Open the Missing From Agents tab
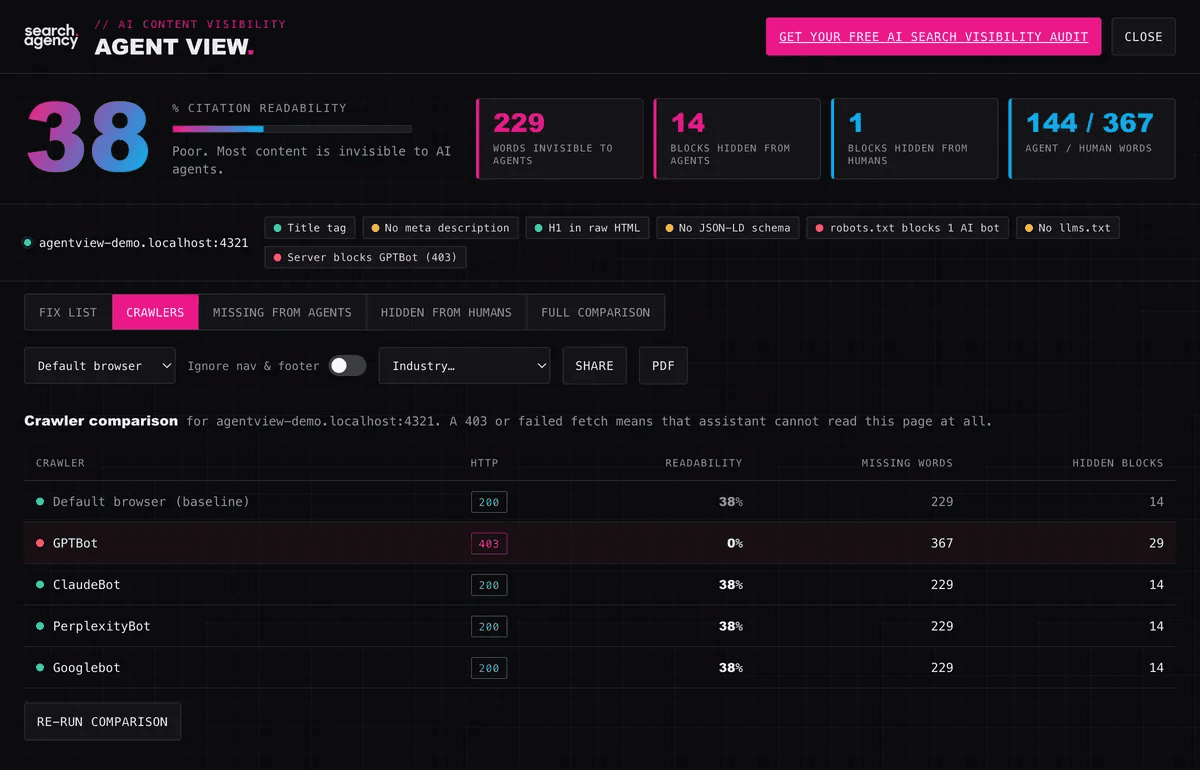Image resolution: width=1200 pixels, height=770 pixels. point(282,312)
